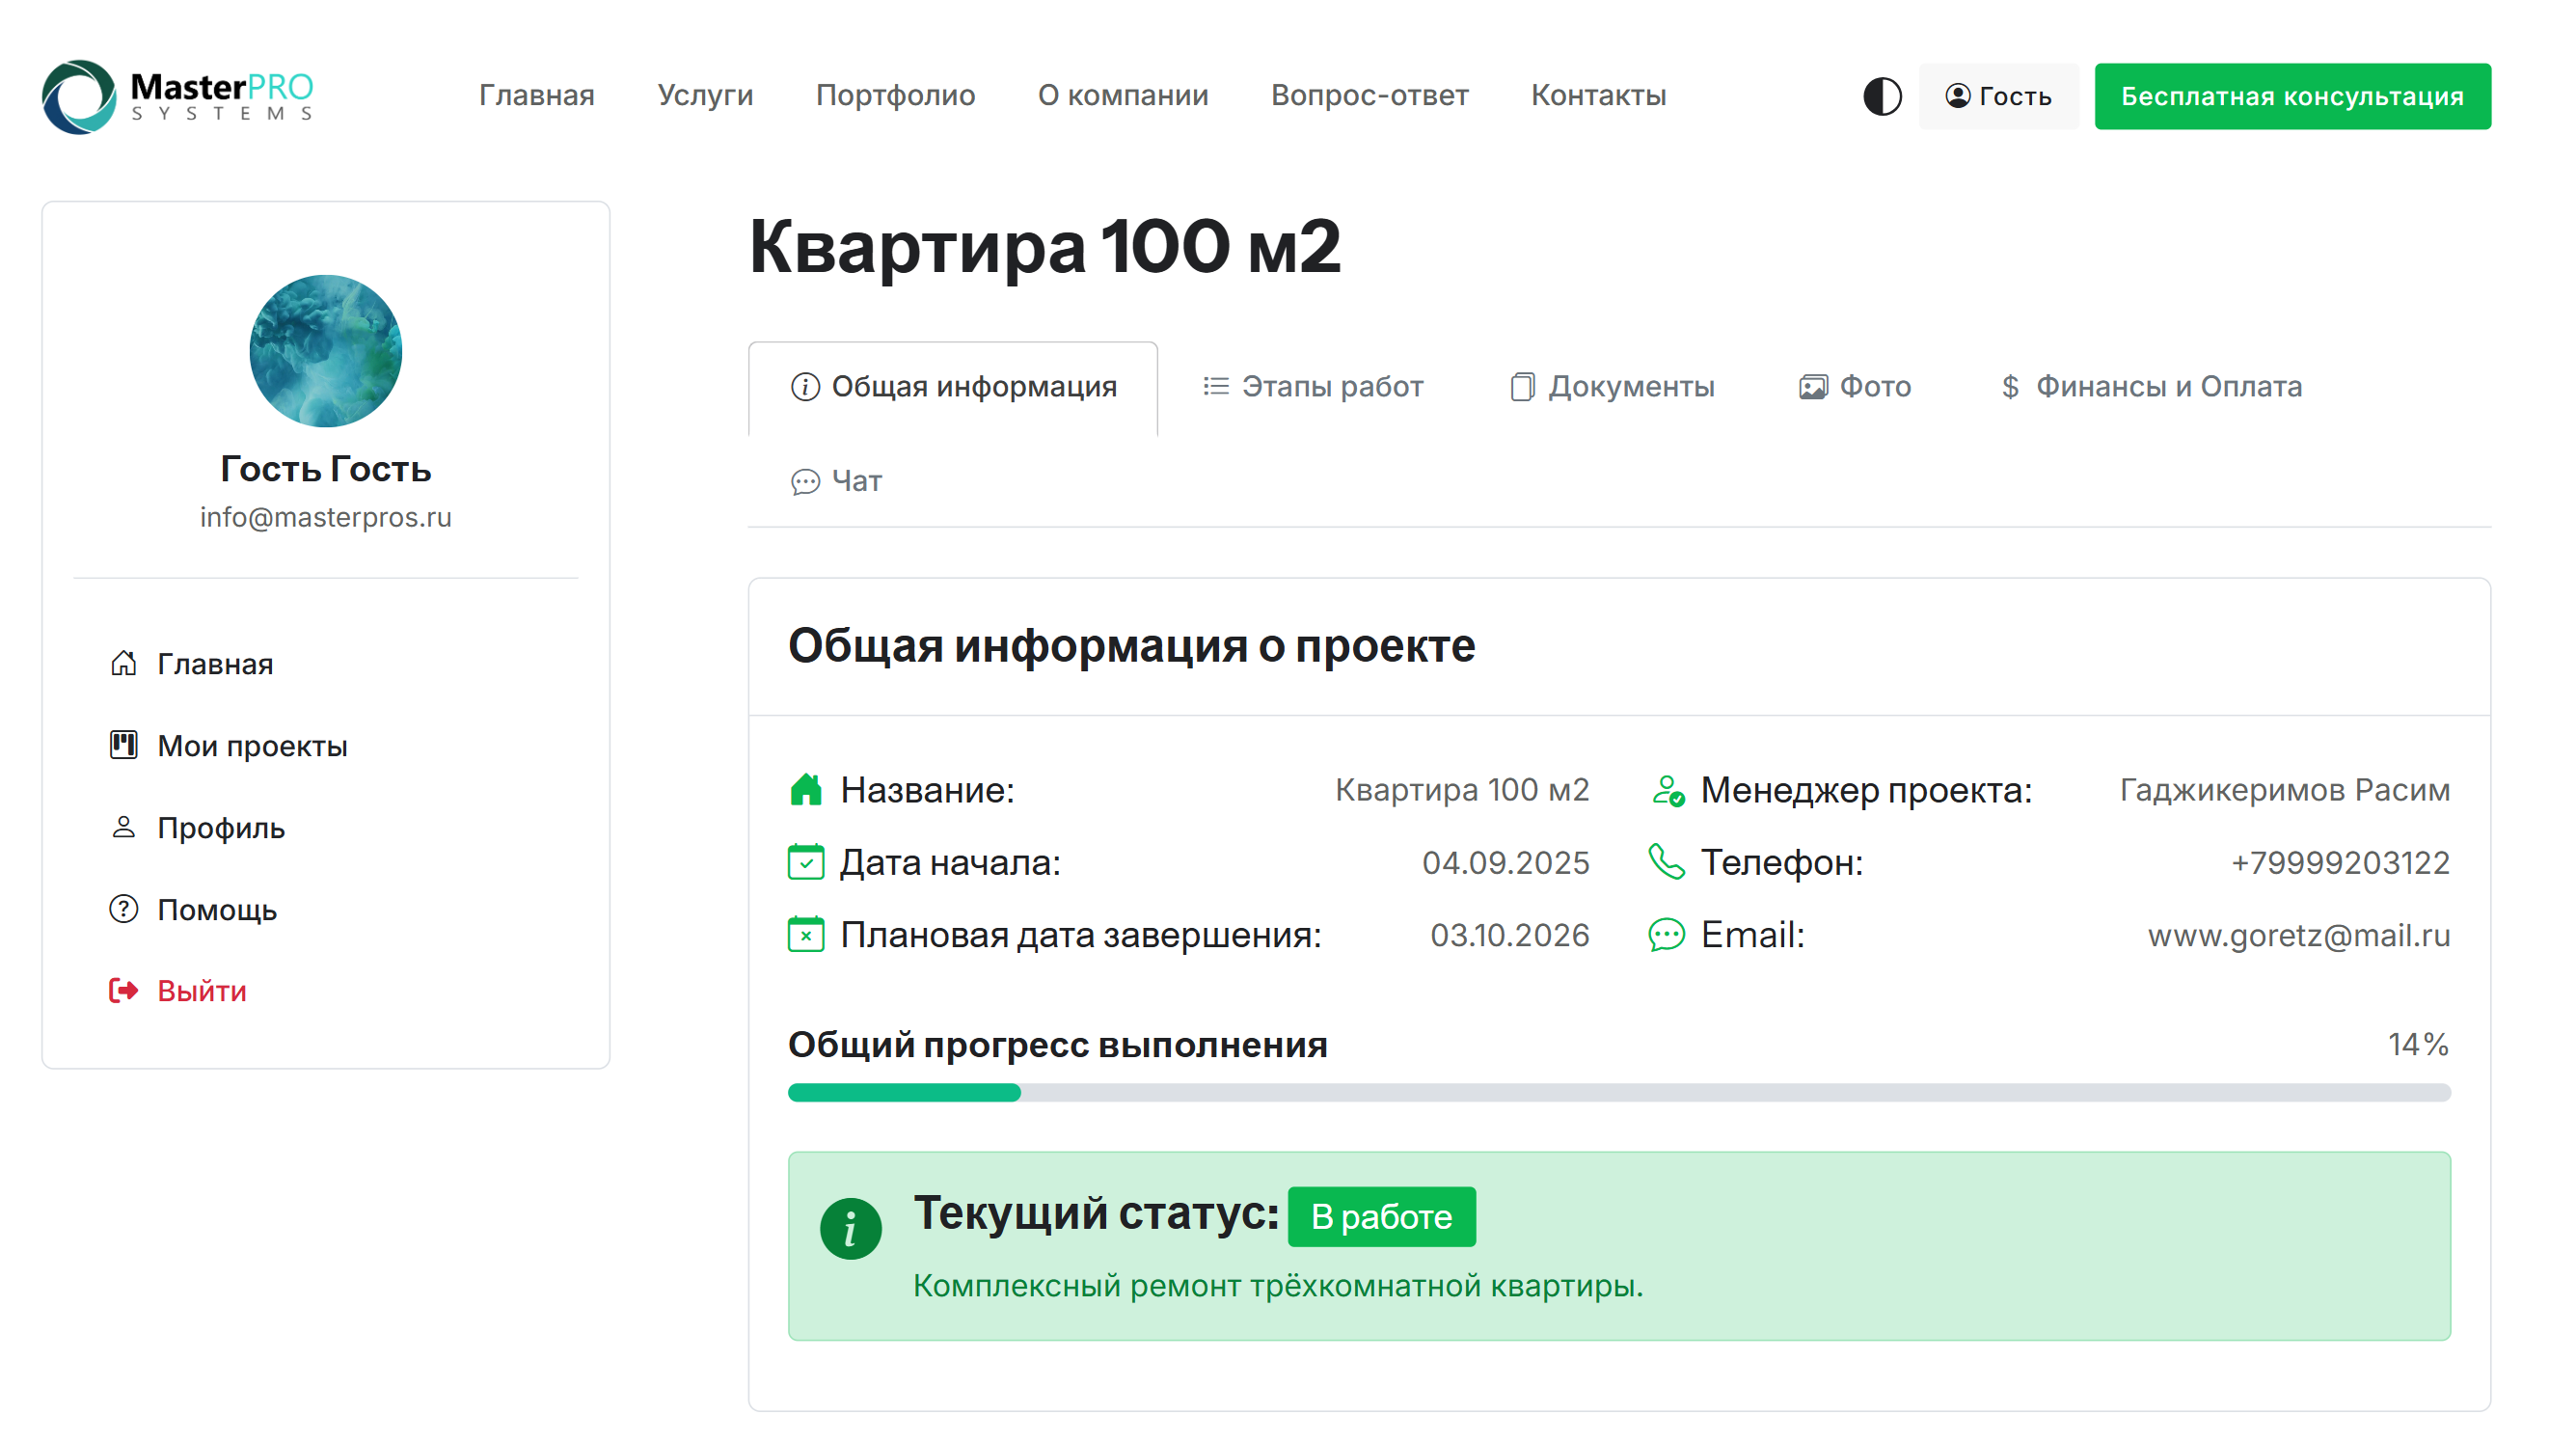Click the overall progress bar
This screenshot has width=2576, height=1442.
[1619, 1092]
